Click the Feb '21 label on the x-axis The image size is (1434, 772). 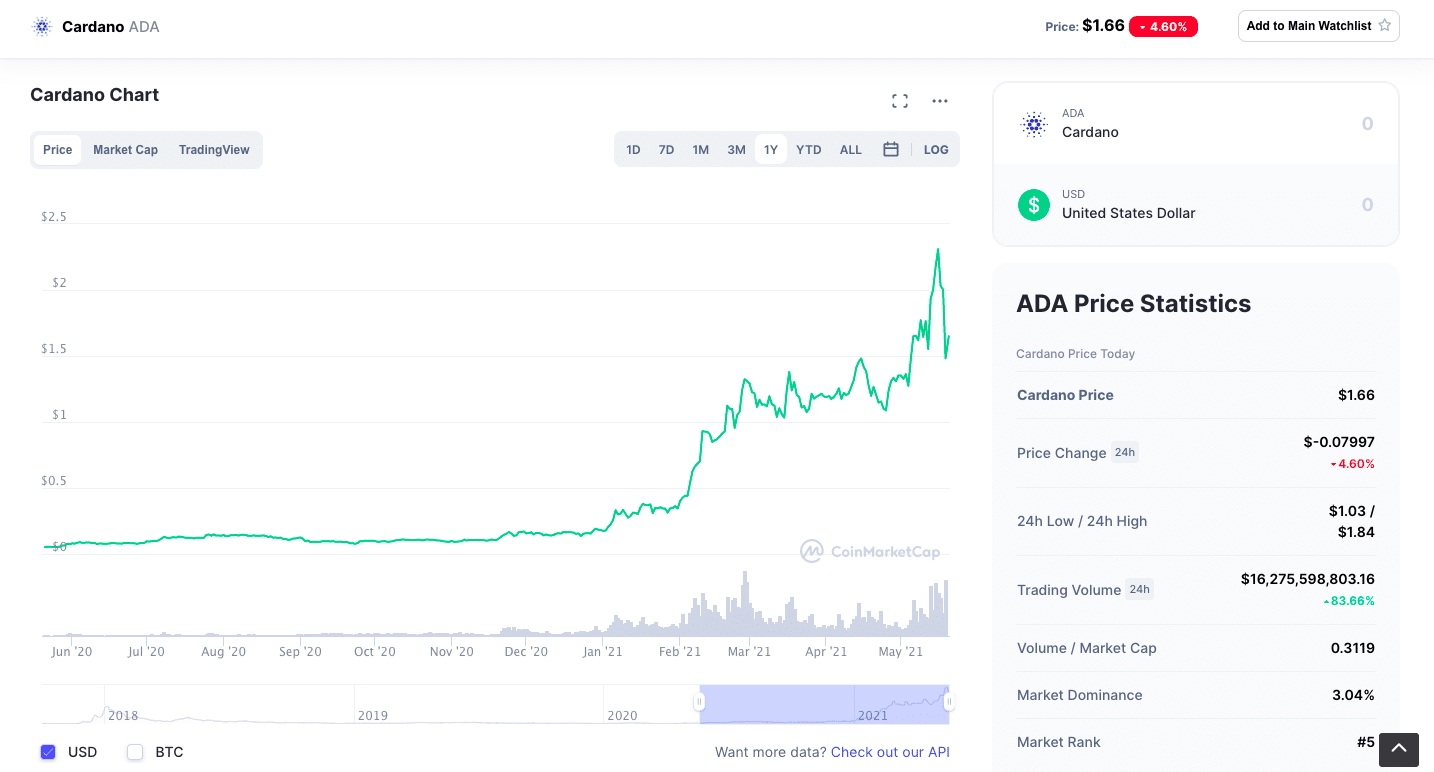[x=680, y=652]
